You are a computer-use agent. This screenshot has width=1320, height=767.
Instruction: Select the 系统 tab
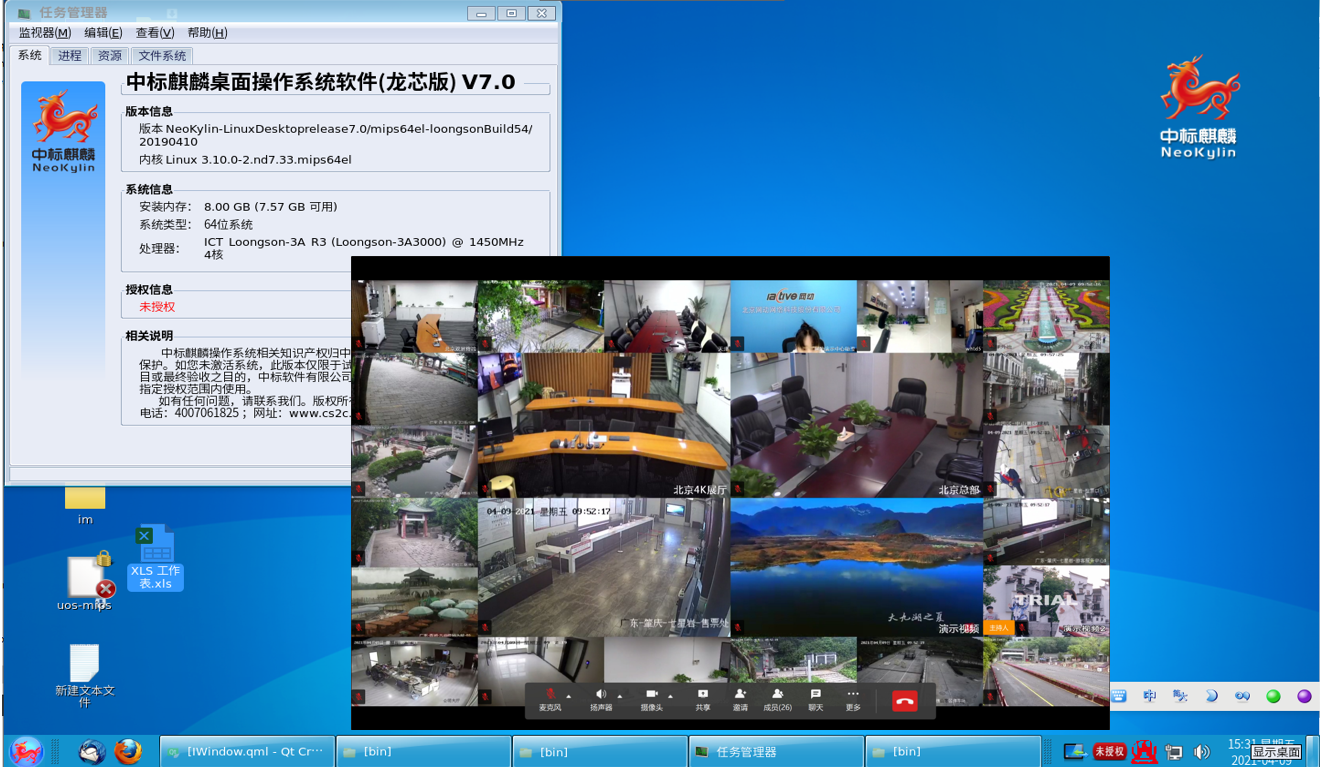click(x=30, y=55)
